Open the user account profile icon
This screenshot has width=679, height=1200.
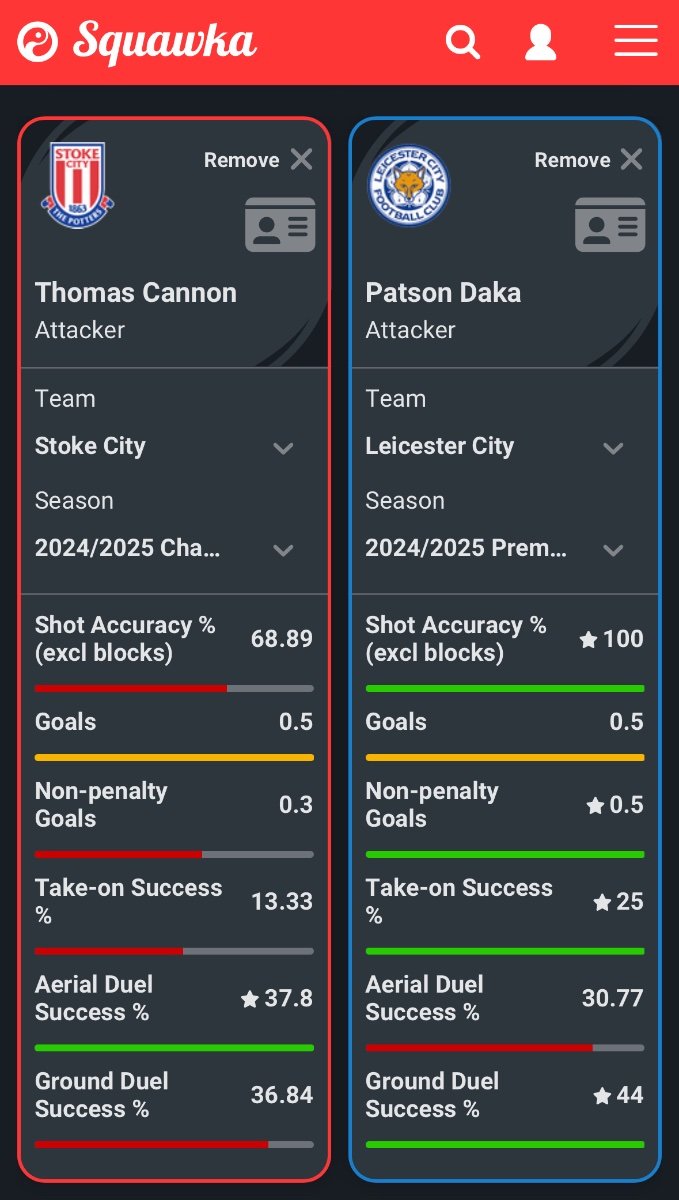click(x=541, y=42)
